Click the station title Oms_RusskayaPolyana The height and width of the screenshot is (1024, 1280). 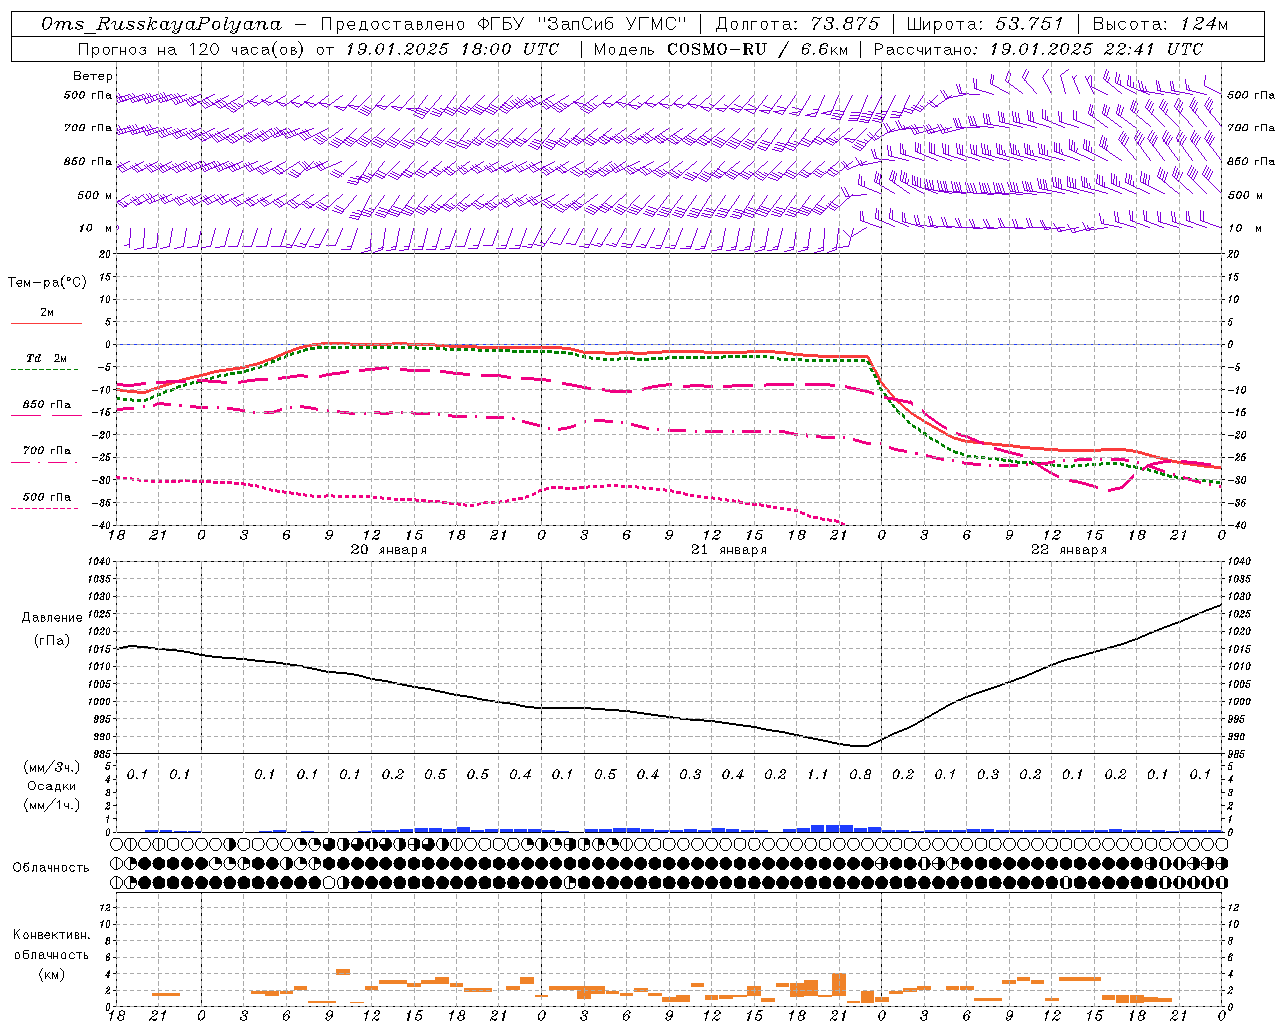(162, 24)
